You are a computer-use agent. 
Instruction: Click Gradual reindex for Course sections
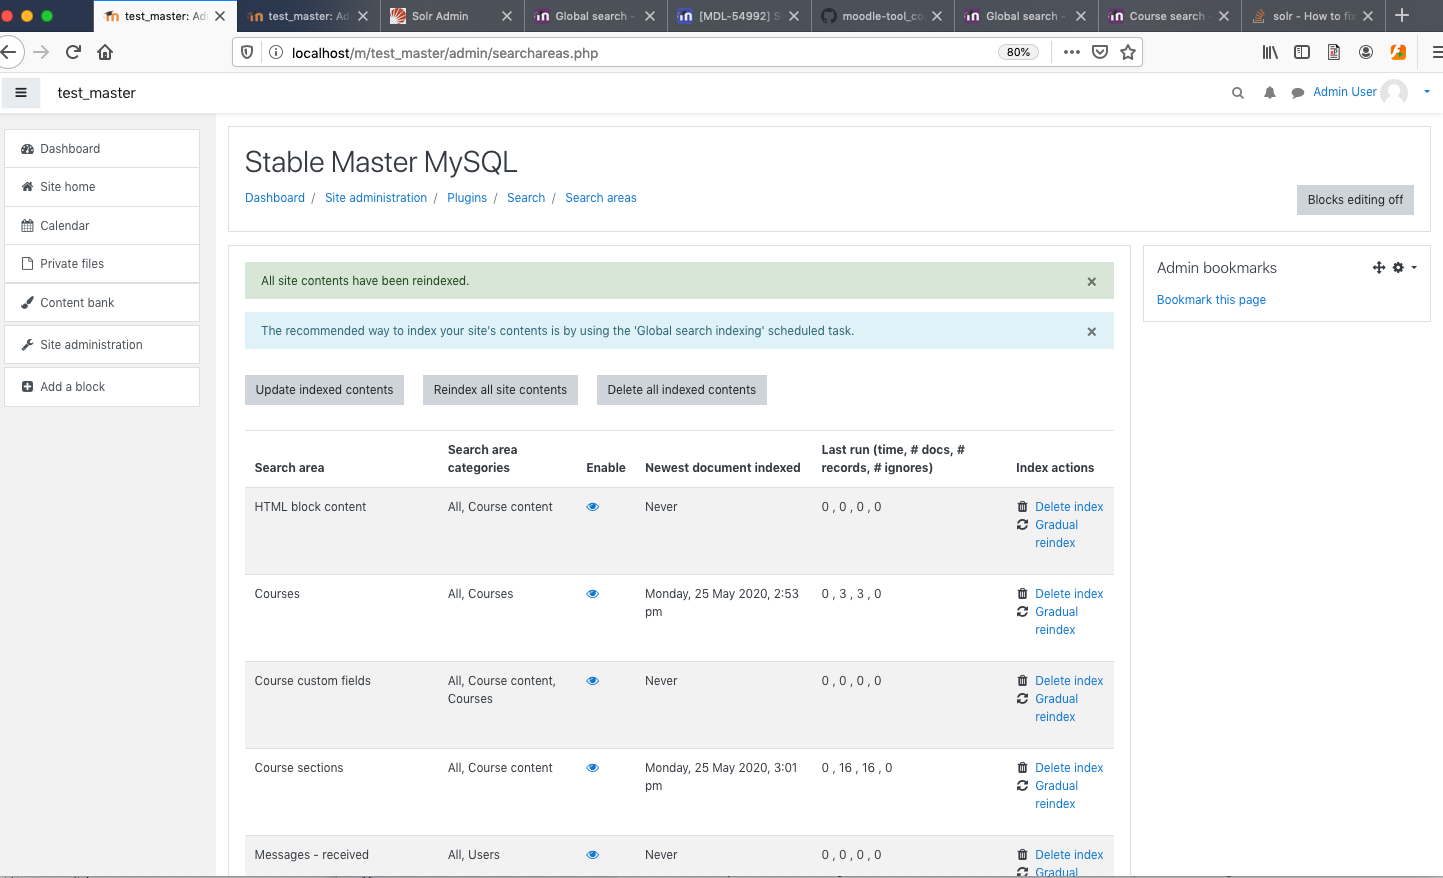pyautogui.click(x=1056, y=795)
